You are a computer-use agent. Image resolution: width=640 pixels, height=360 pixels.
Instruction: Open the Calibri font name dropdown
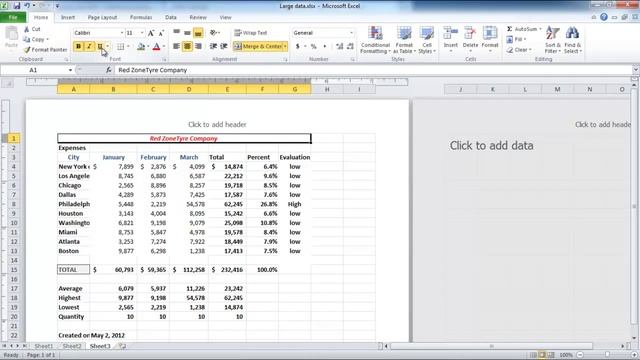[122, 33]
